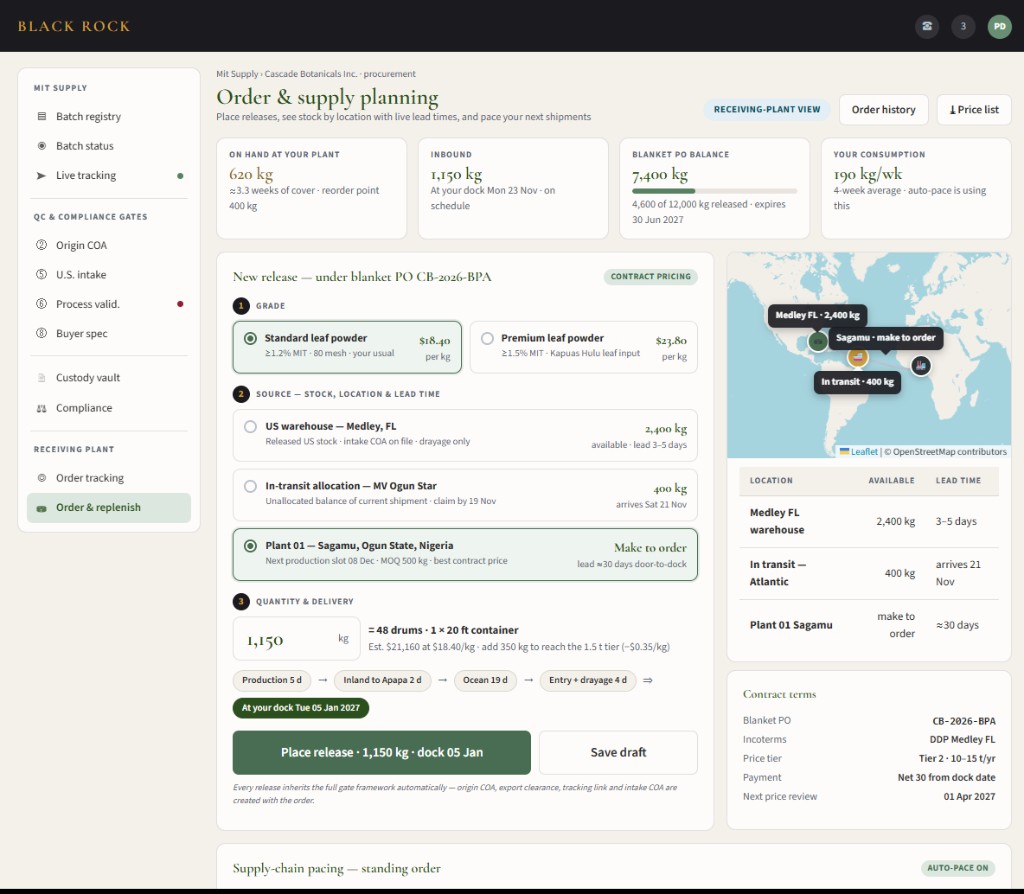Place release 1,150 kg dock 05 Jan
This screenshot has width=1024, height=894.
[x=381, y=752]
